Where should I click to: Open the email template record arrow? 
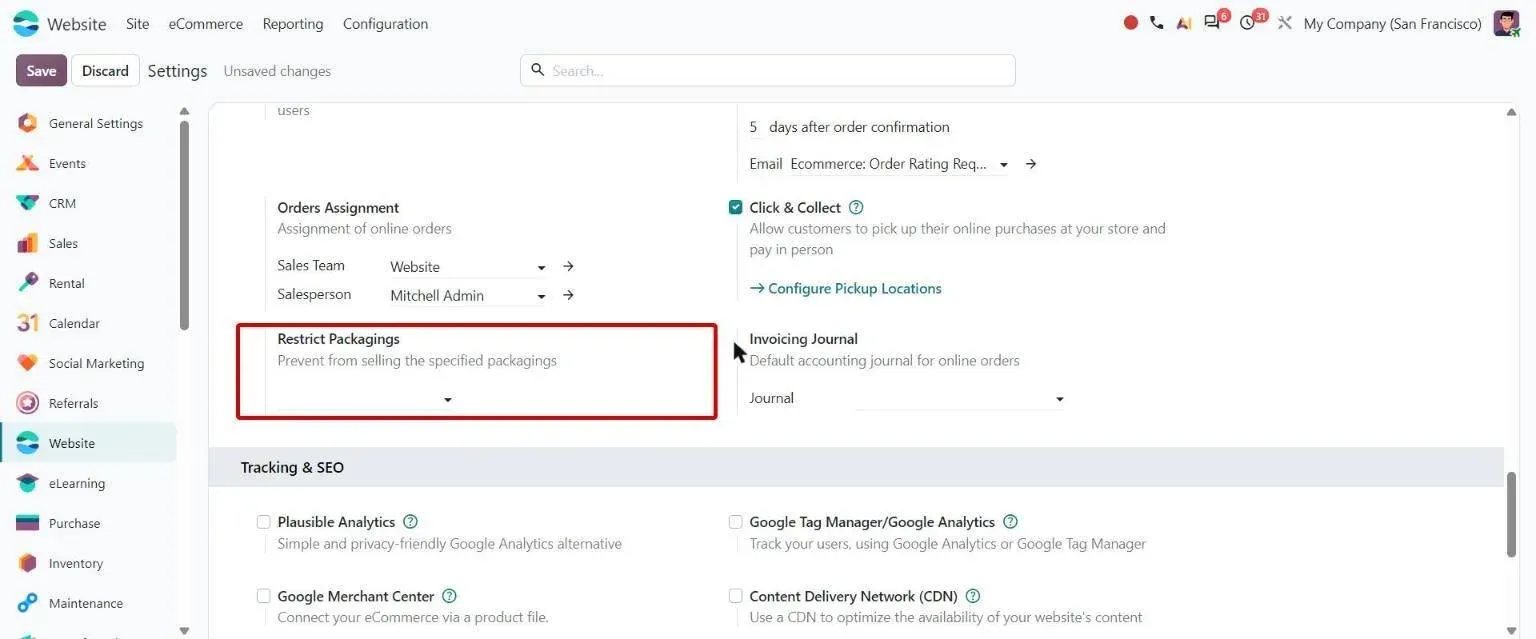pos(1030,164)
